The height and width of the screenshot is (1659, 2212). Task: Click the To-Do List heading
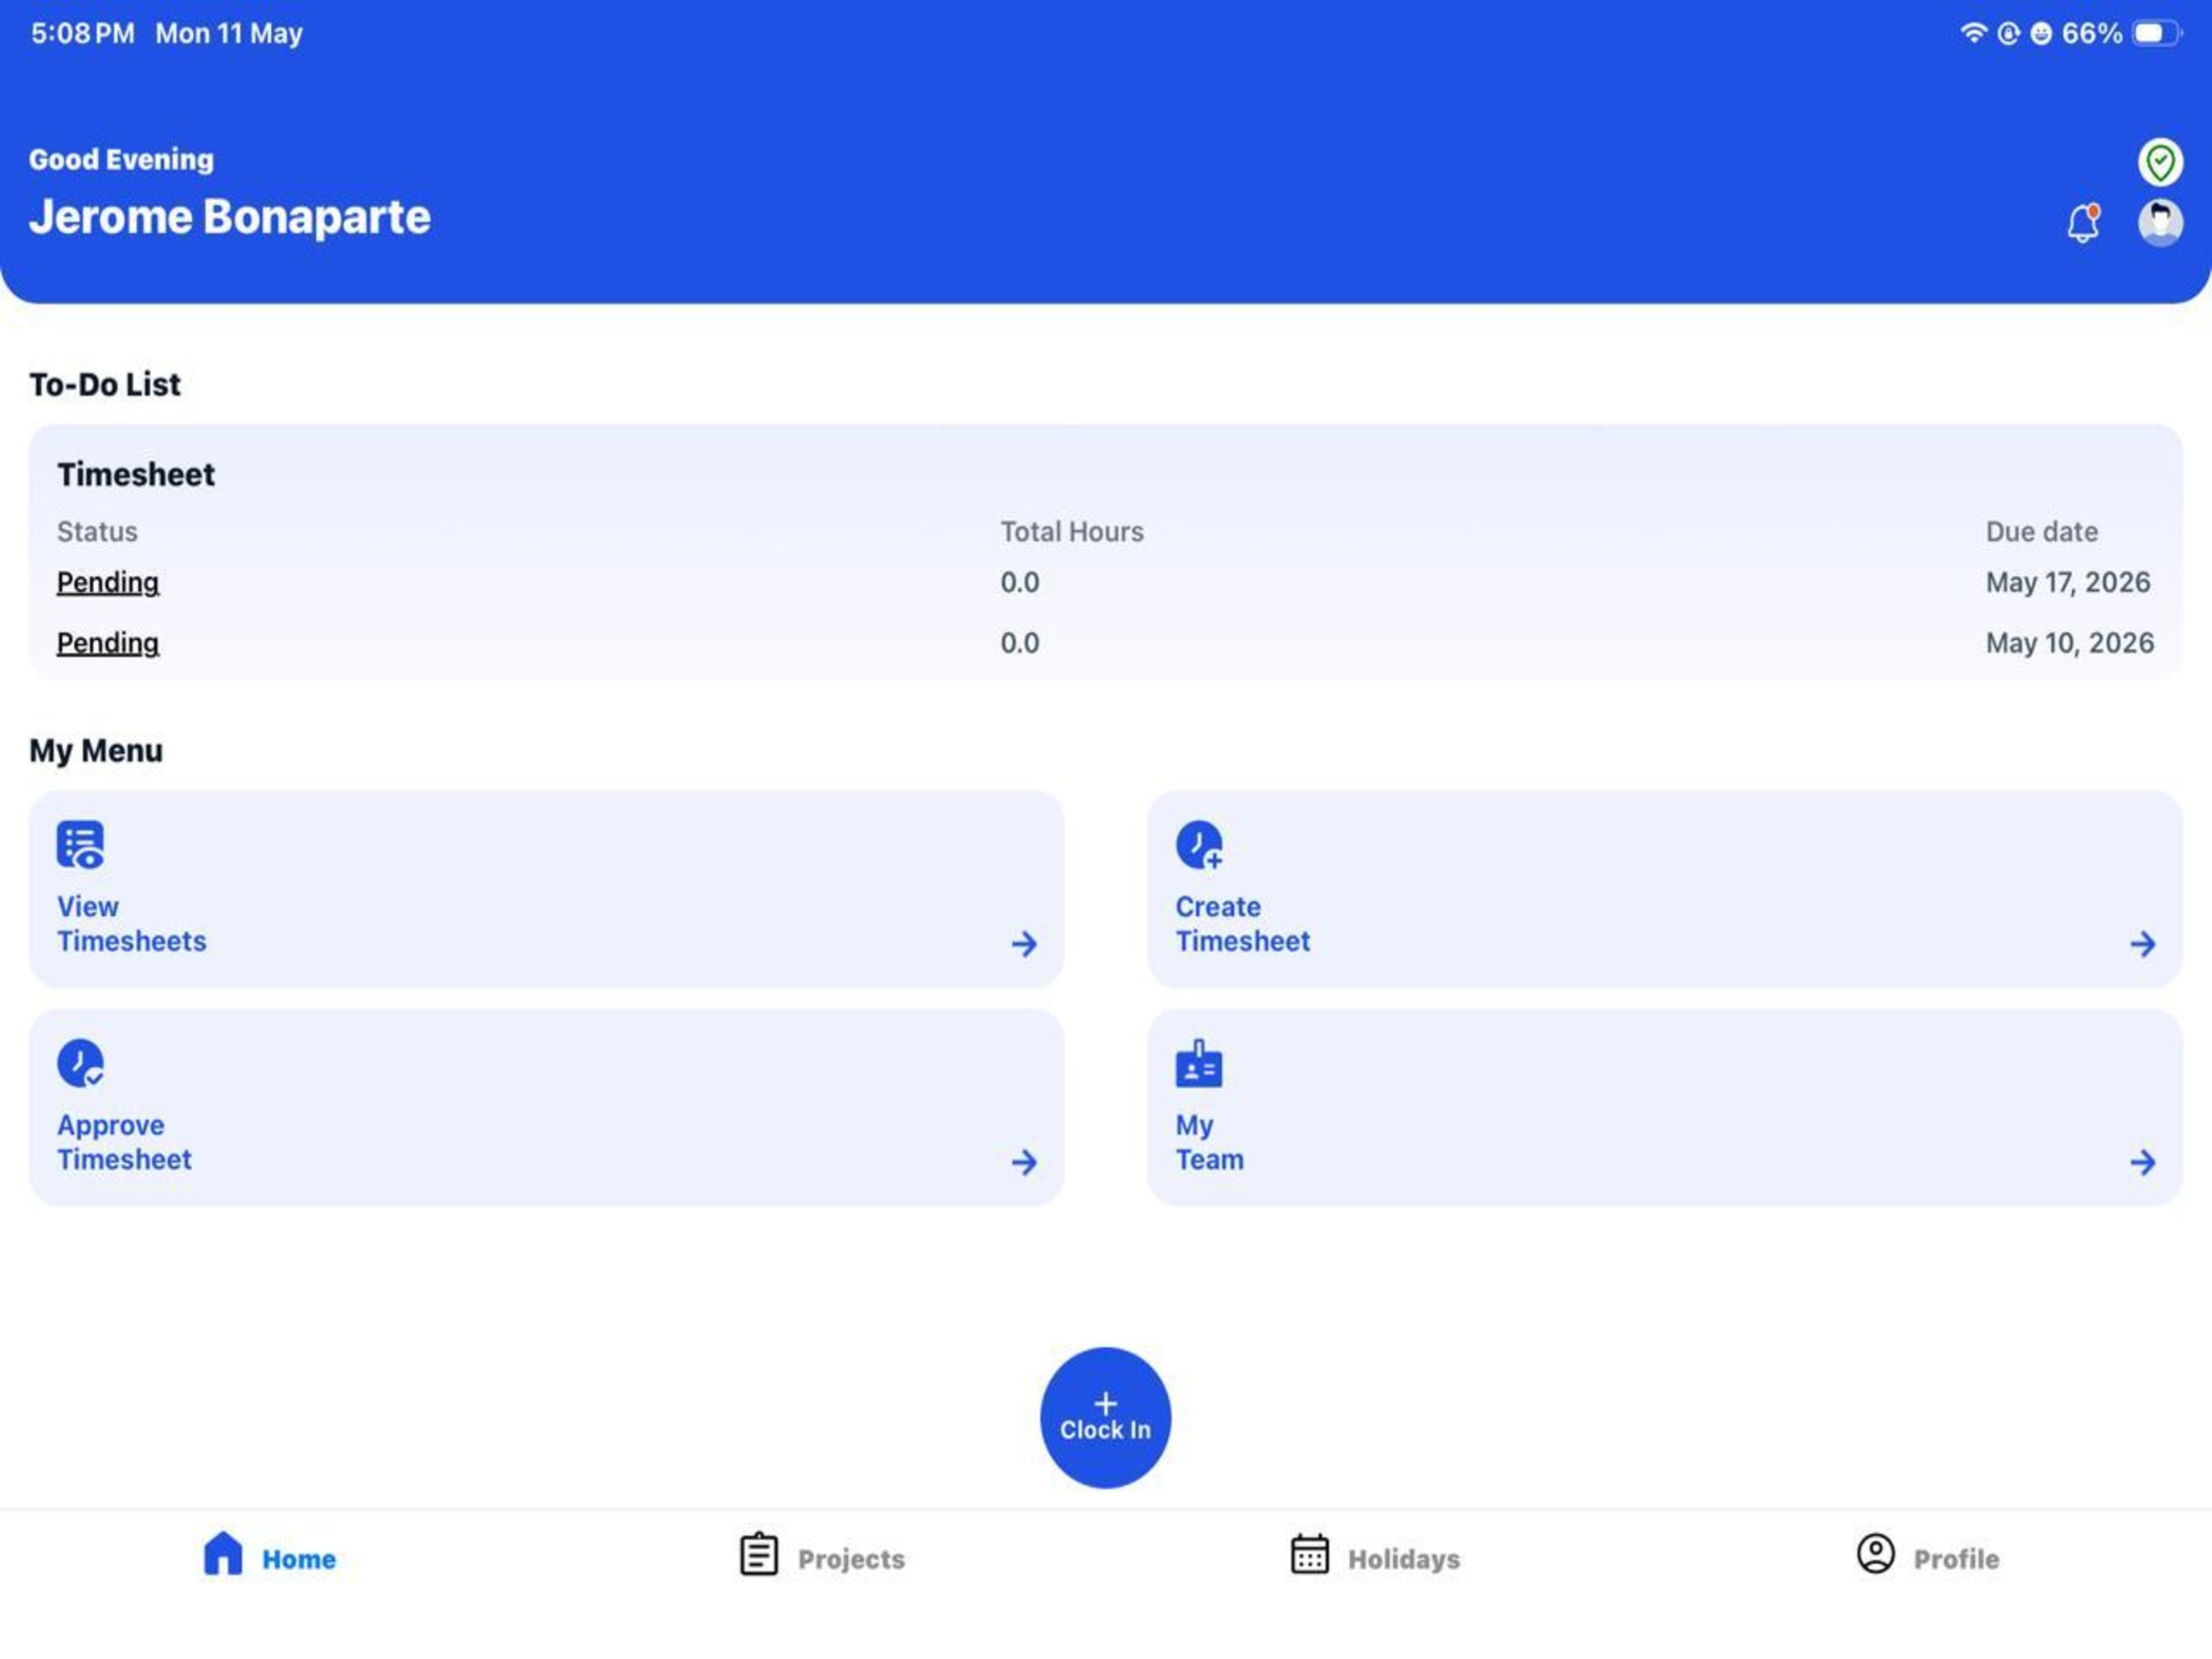coord(104,384)
